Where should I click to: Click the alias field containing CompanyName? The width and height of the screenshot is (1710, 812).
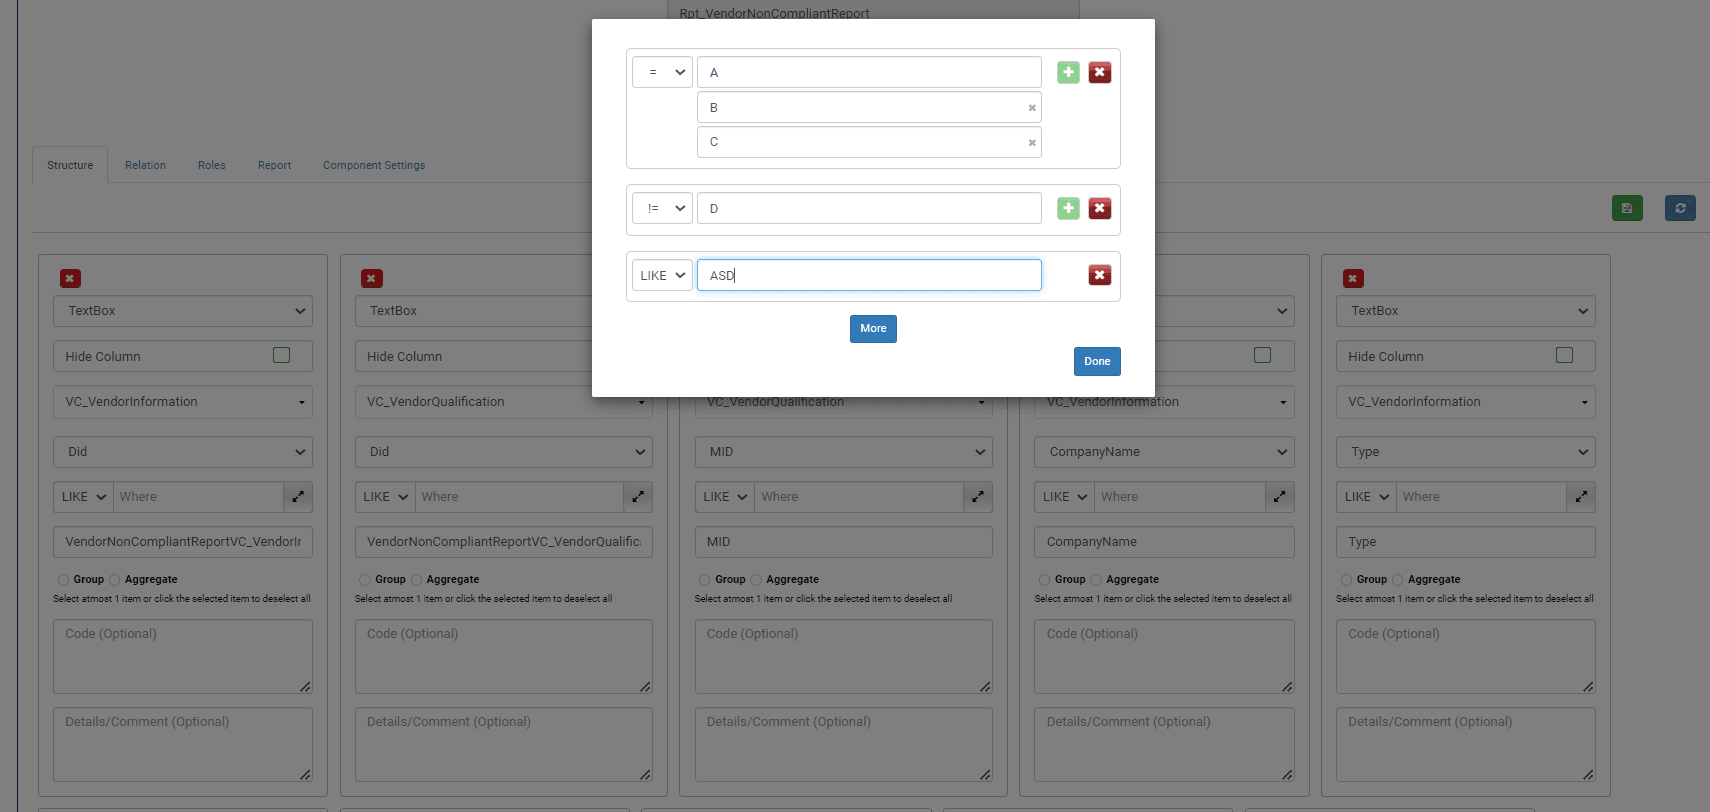pos(1164,542)
